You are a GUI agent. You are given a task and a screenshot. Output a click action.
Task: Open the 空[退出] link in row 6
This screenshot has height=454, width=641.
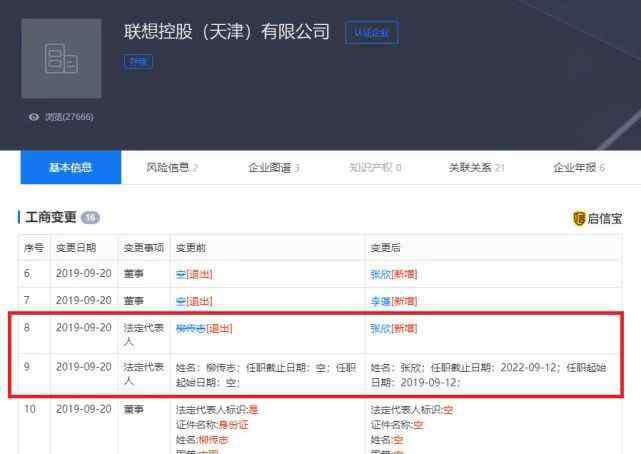click(194, 274)
